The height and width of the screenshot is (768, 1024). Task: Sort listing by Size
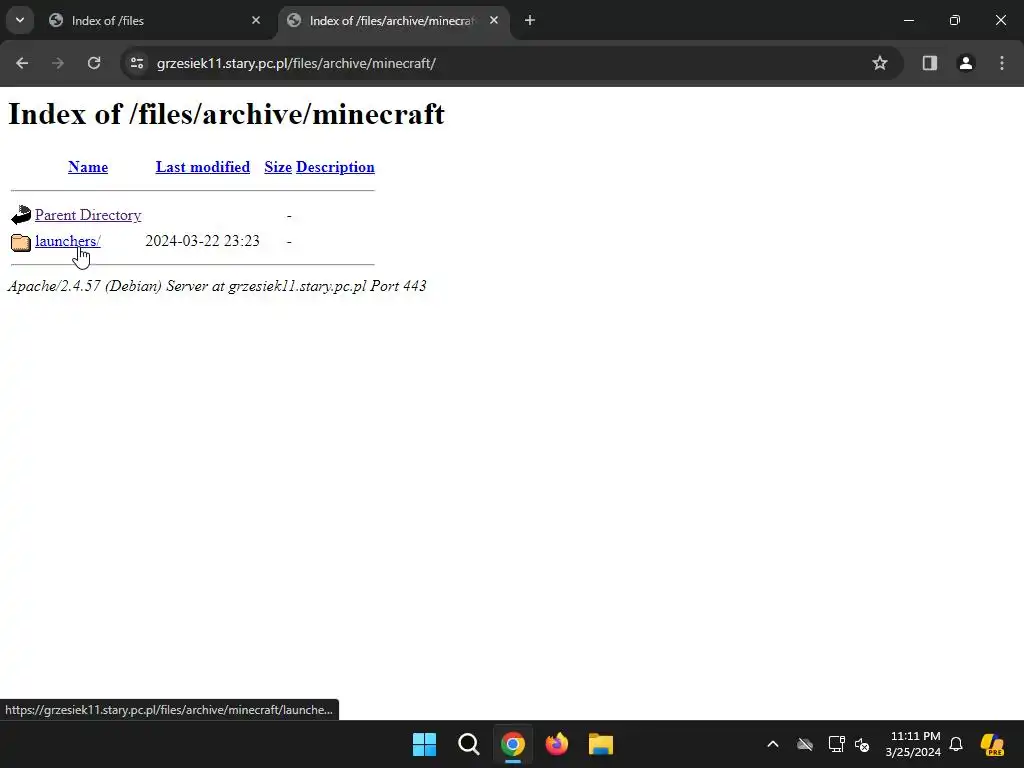click(x=278, y=167)
